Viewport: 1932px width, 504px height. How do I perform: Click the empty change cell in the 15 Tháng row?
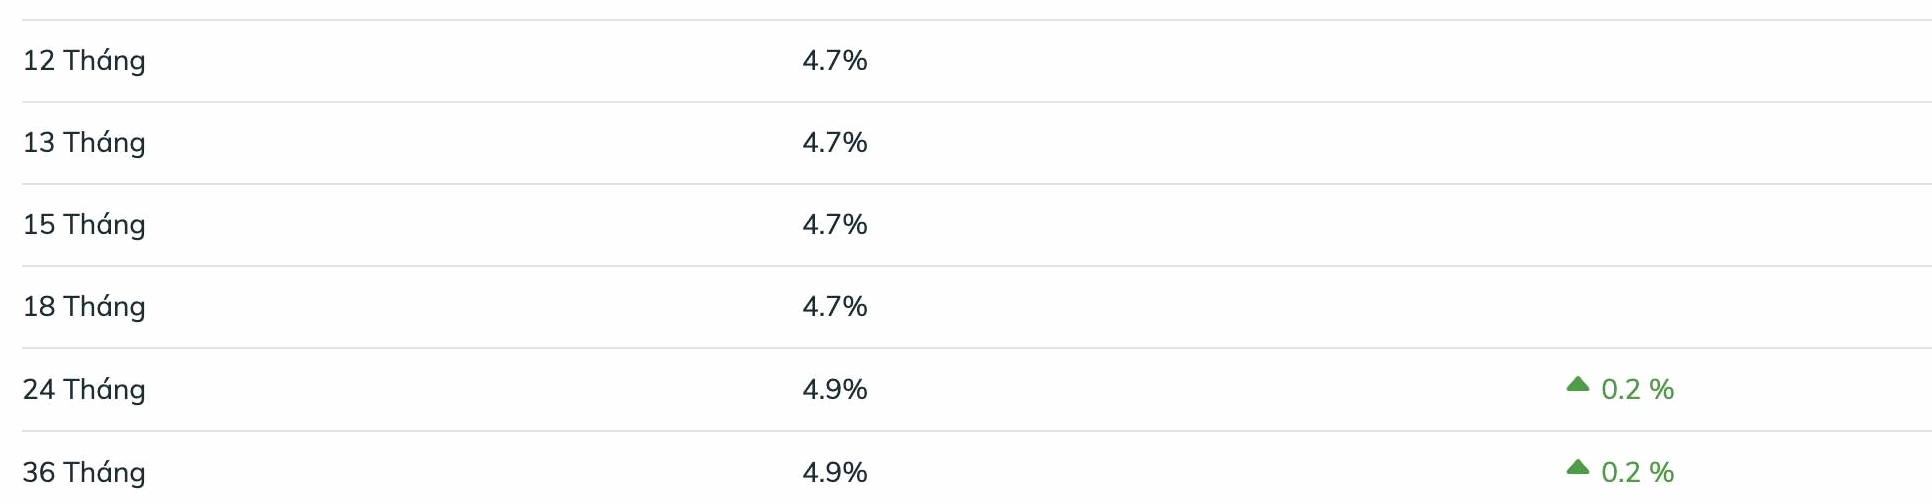(x=1620, y=225)
